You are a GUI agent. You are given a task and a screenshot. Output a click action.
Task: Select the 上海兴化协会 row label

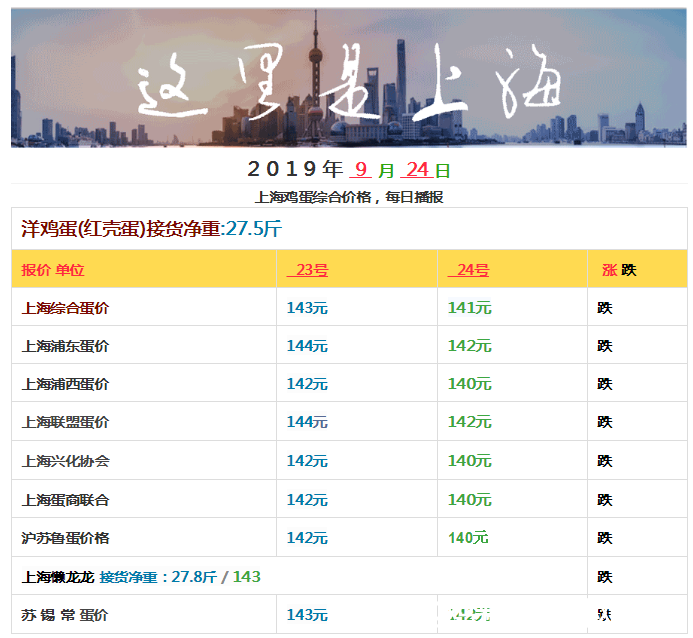click(65, 461)
